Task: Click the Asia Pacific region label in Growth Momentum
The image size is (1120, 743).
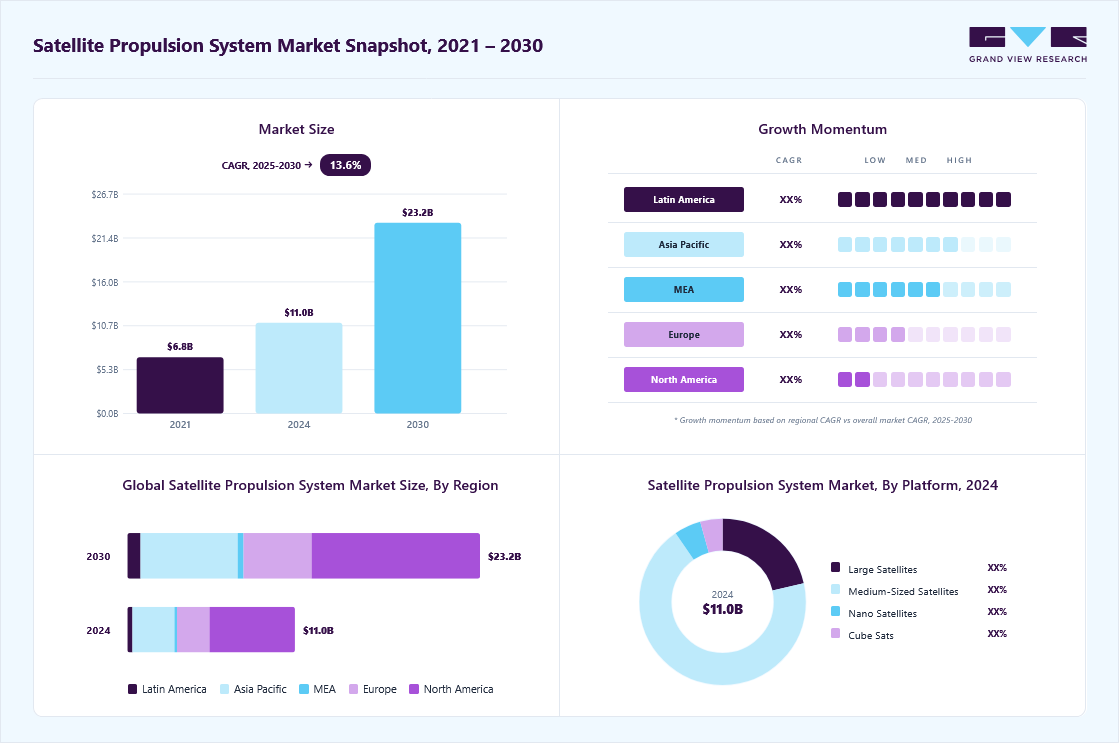Action: click(684, 244)
